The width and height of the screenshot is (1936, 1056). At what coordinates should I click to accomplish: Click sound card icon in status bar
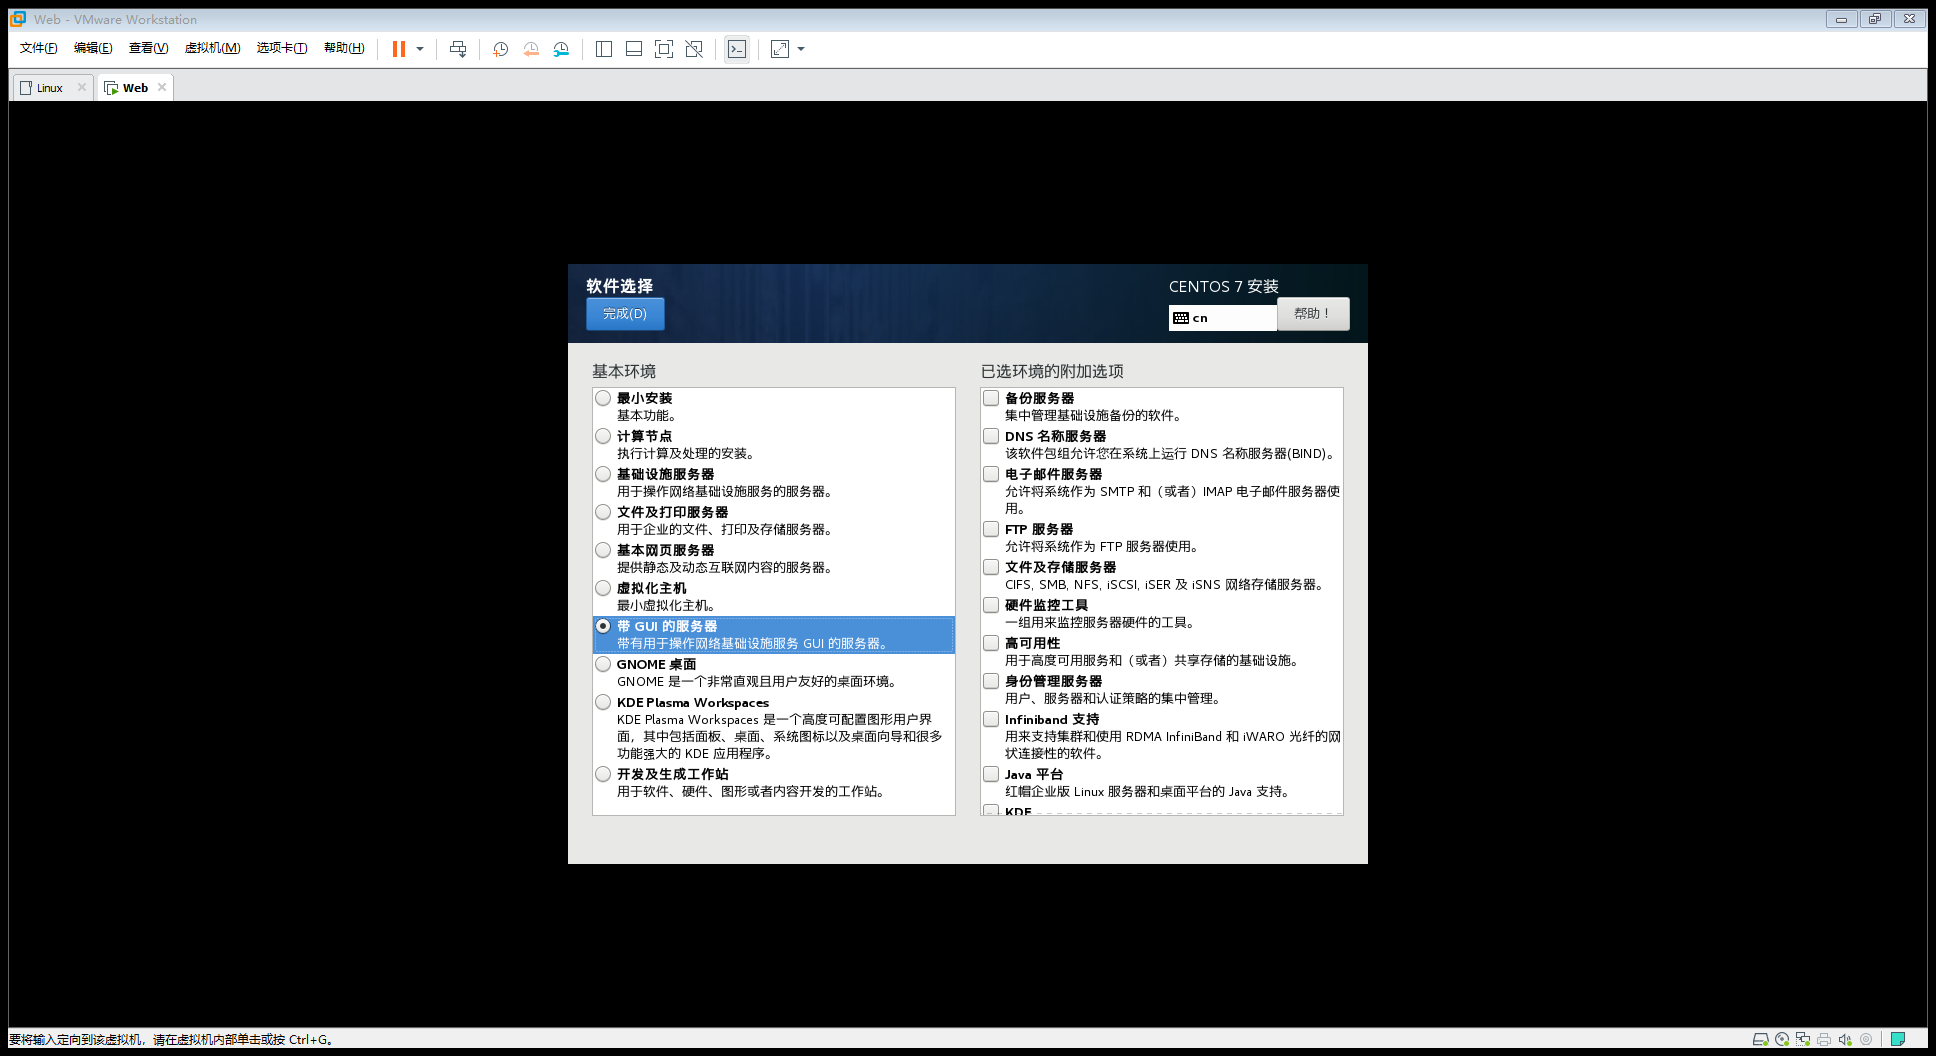click(x=1845, y=1040)
